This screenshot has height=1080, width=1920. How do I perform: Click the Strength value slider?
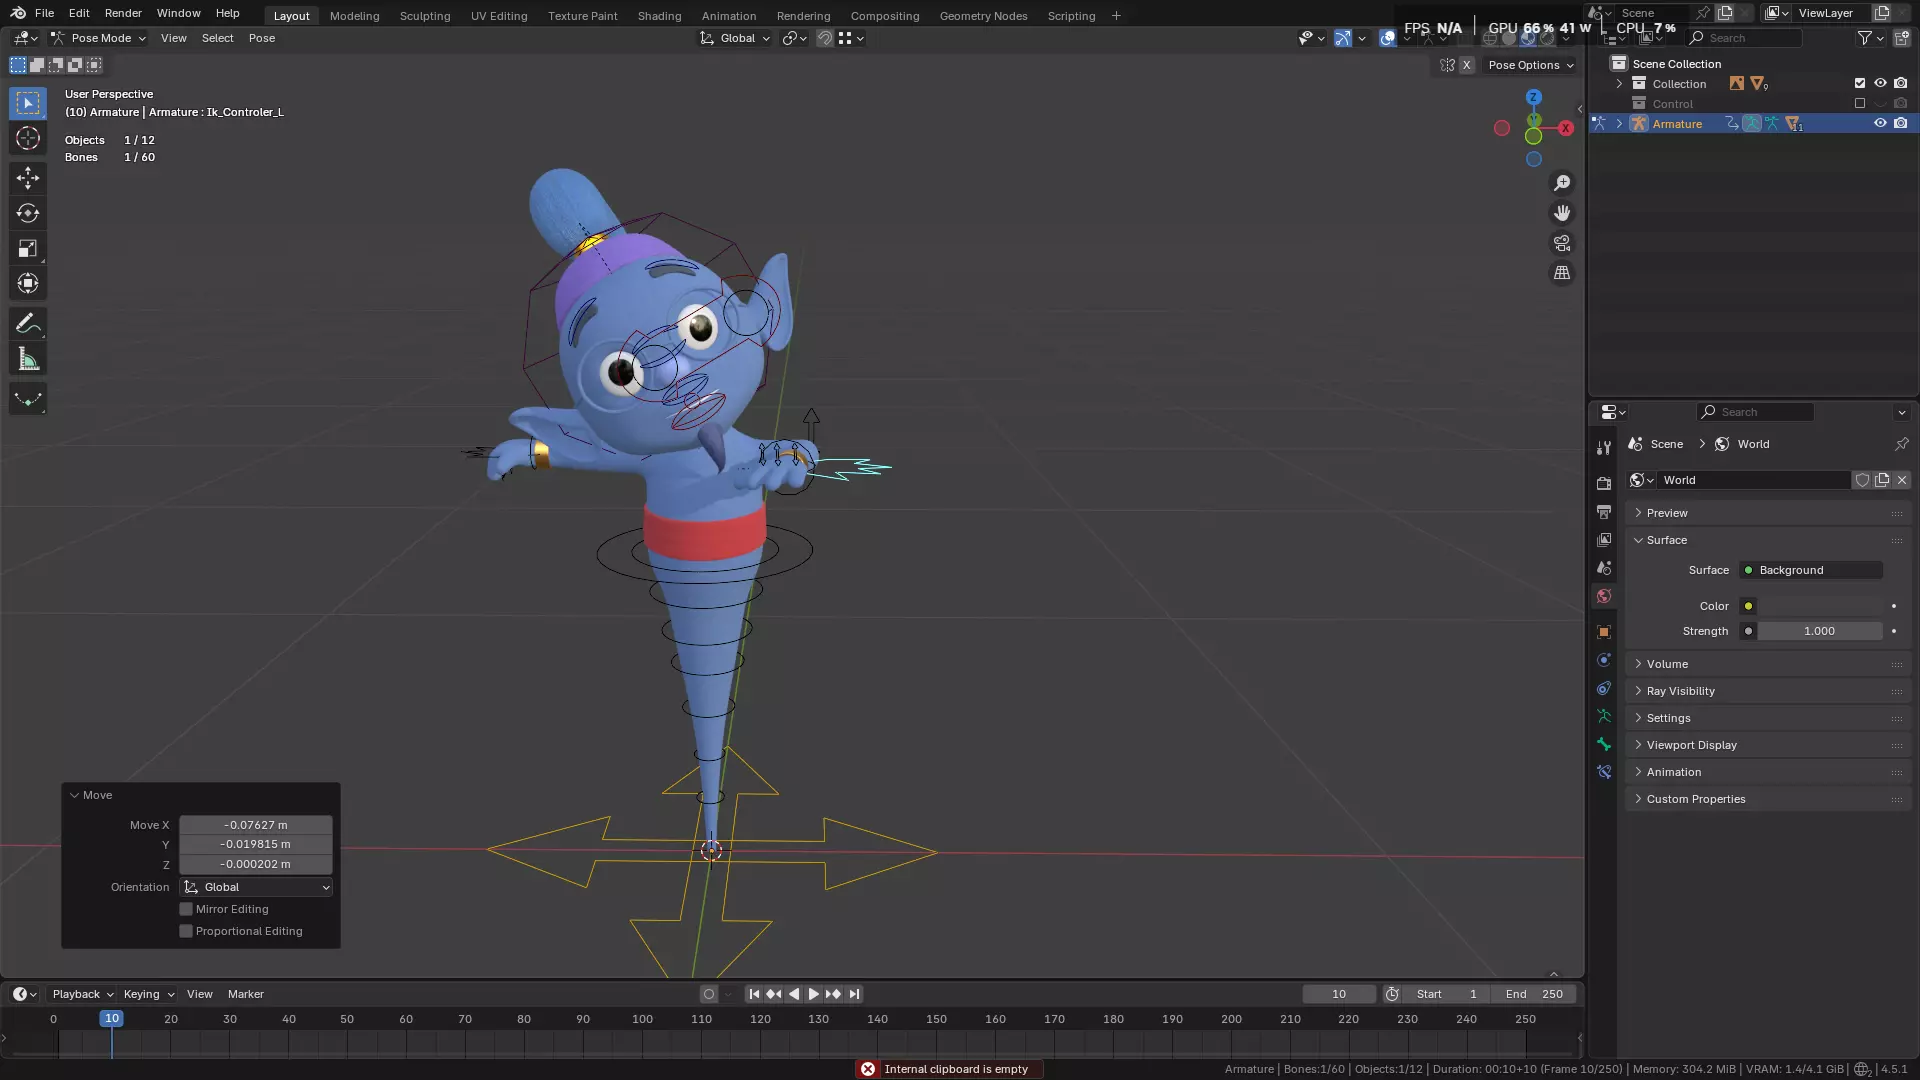pos(1821,631)
